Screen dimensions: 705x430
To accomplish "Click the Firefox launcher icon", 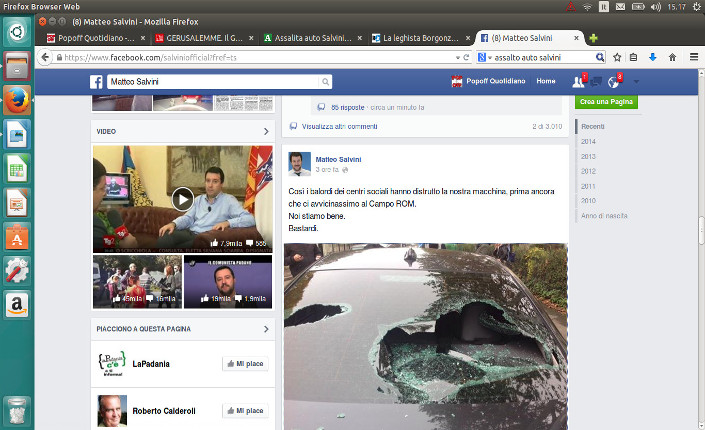I will 17,100.
